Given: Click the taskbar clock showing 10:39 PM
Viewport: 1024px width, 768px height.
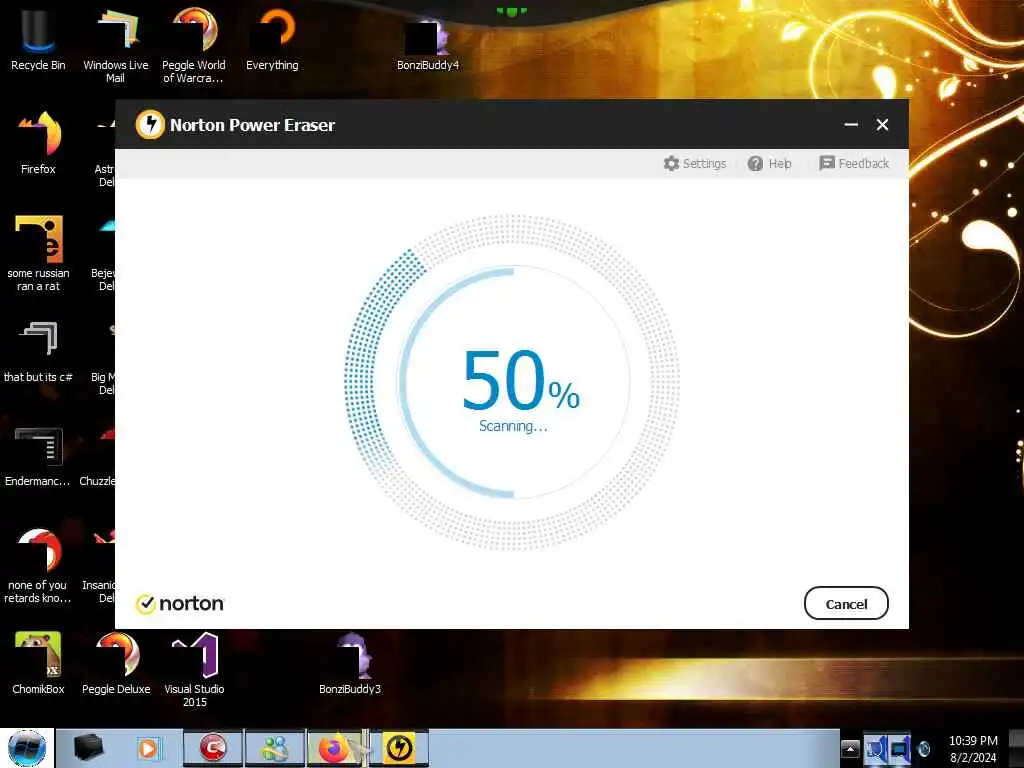Looking at the screenshot, I should (973, 749).
